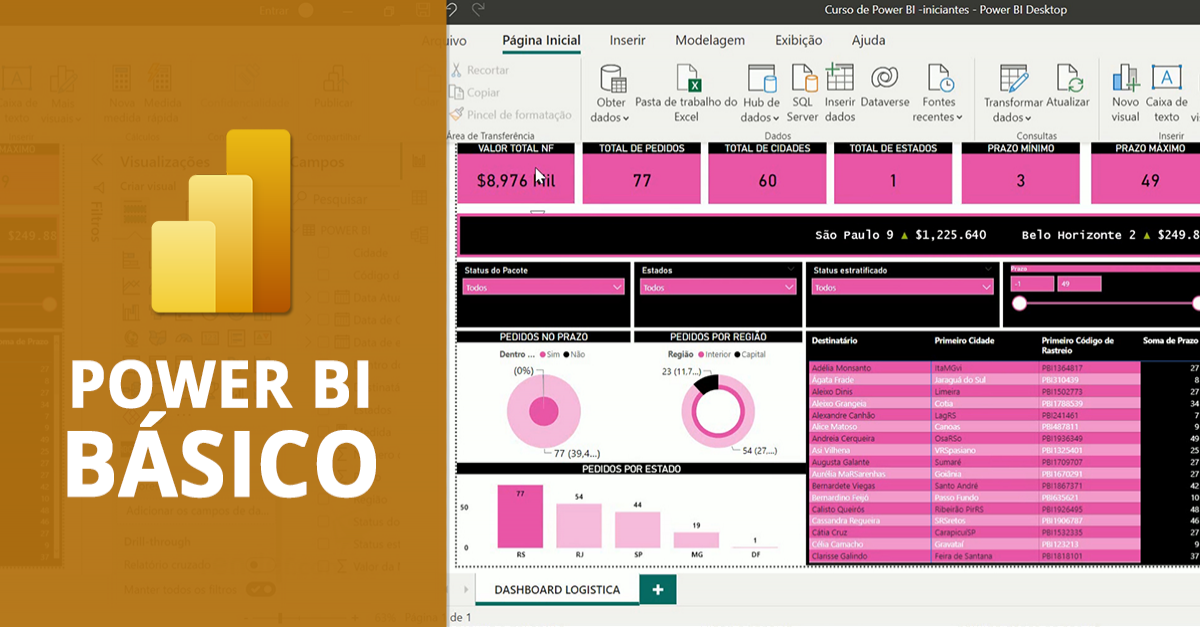The image size is (1200, 627).
Task: Click the SP bar in Pedidos por Estado
Action: point(637,530)
